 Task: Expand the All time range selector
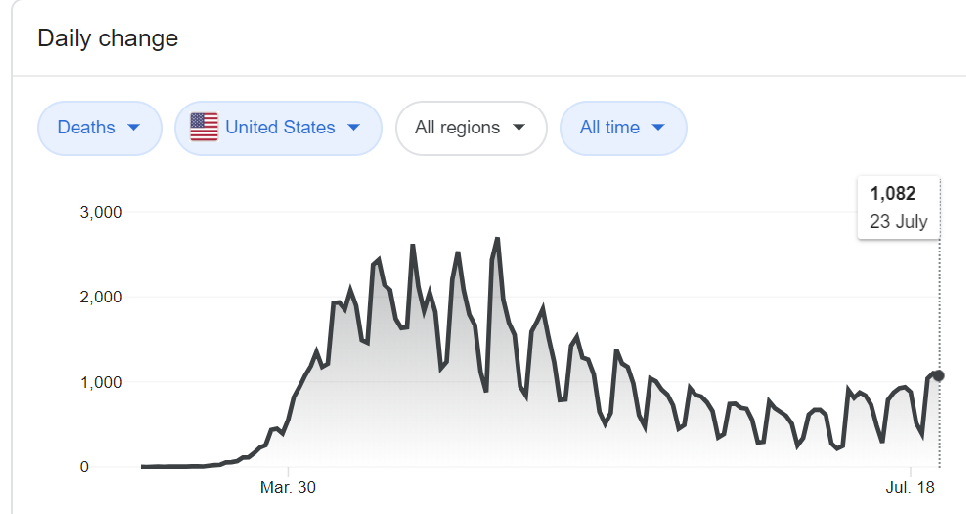[x=623, y=128]
